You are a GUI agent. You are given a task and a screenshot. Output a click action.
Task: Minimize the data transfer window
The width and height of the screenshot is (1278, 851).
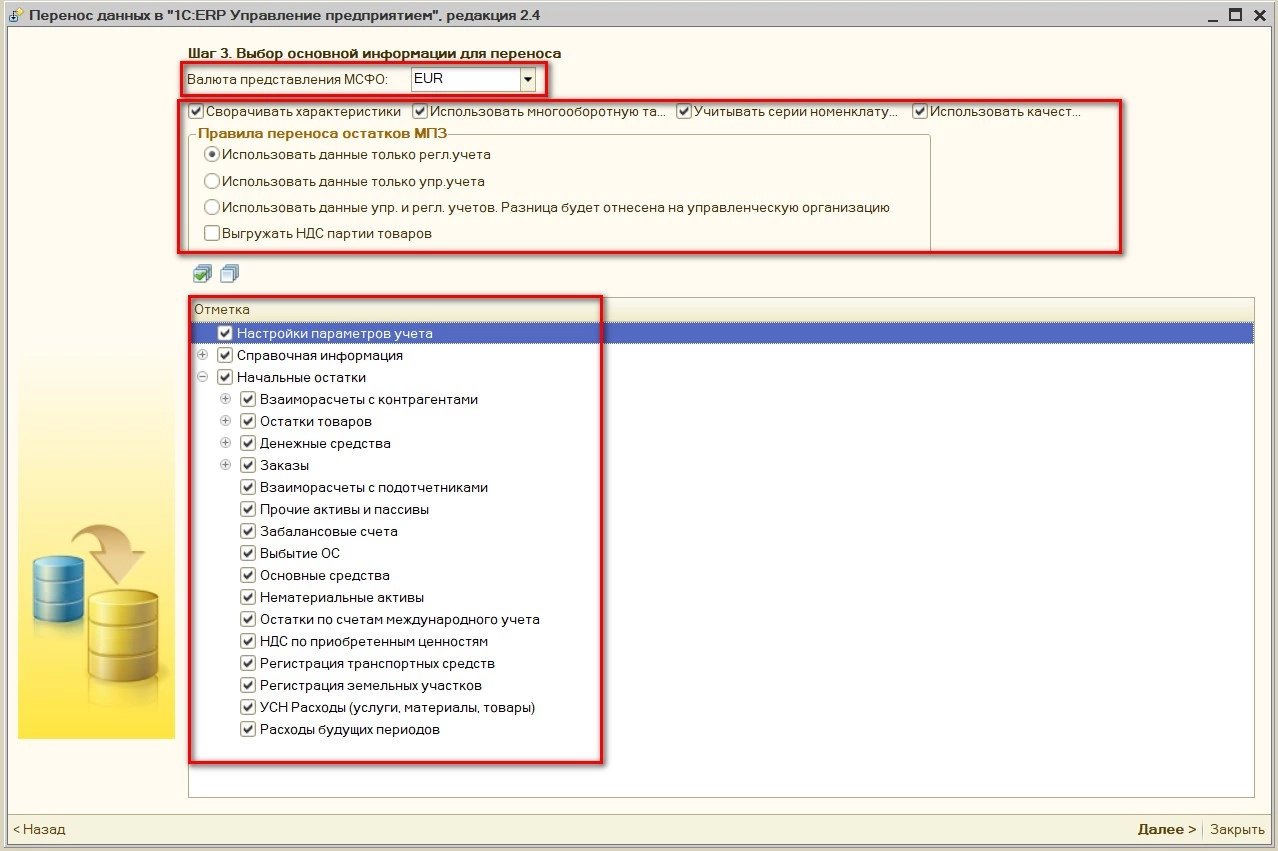pyautogui.click(x=1212, y=15)
